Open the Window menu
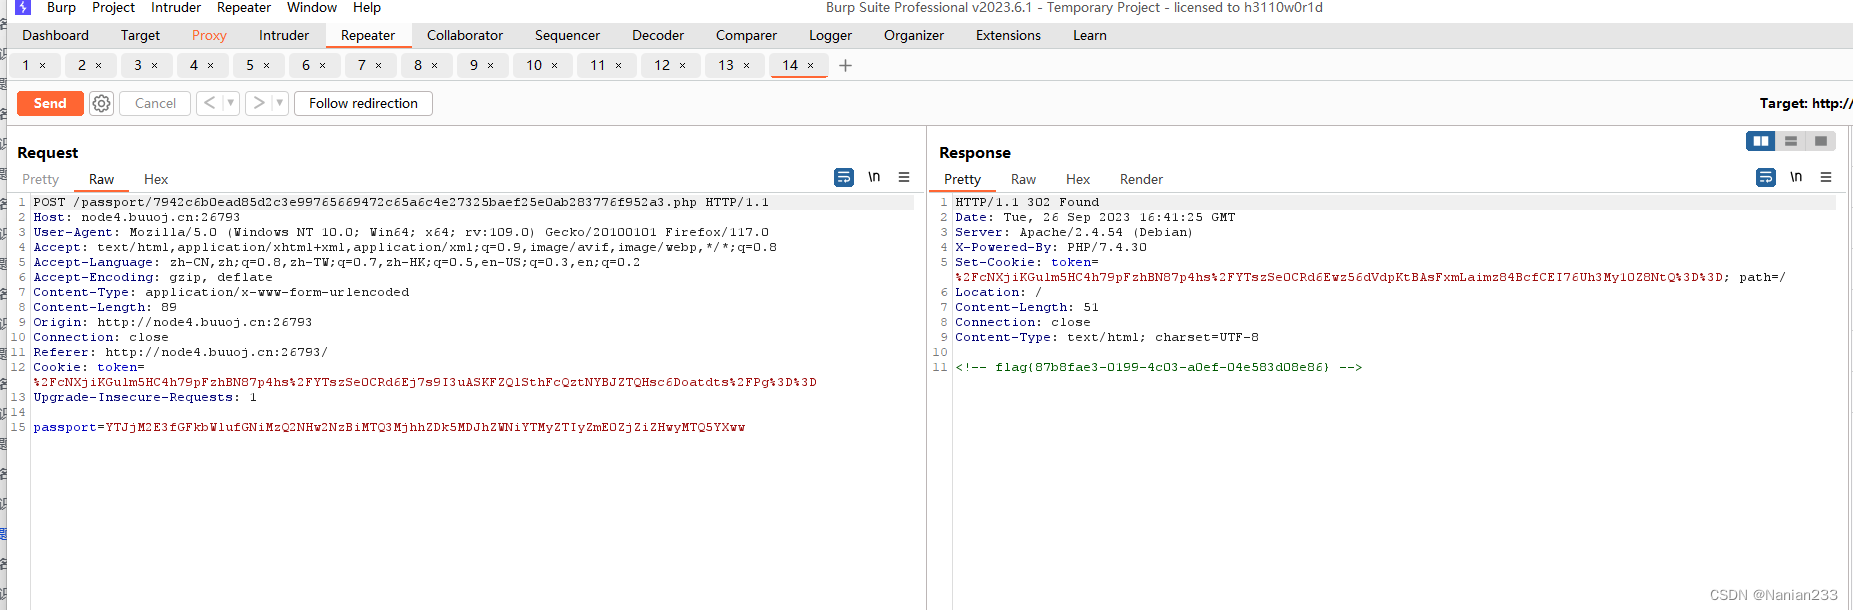1853x610 pixels. coord(312,7)
